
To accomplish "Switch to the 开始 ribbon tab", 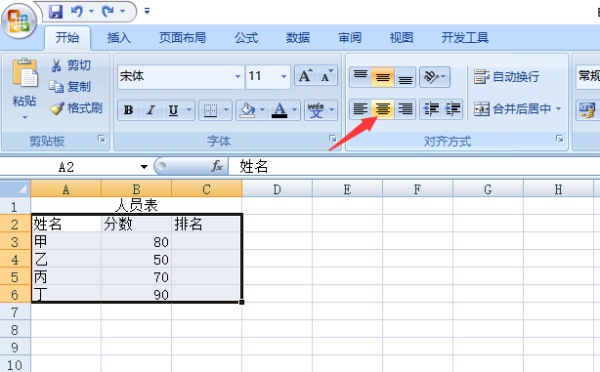I will click(x=67, y=38).
